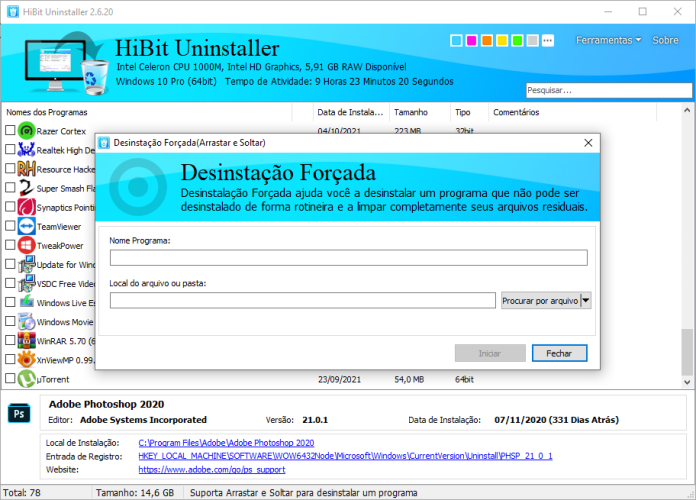The image size is (696, 500).
Task: Select the gray theme swatch
Action: pos(533,40)
